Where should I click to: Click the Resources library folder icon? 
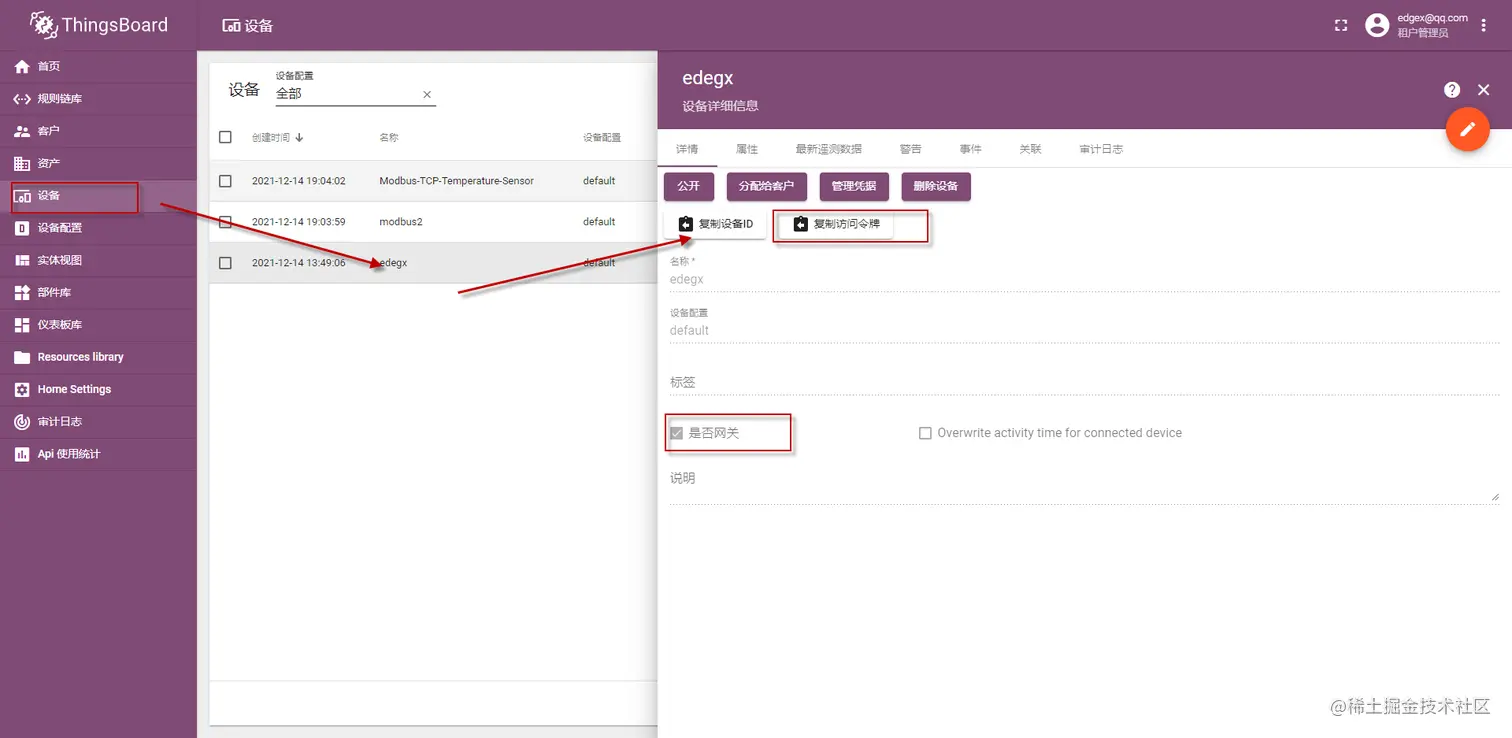pyautogui.click(x=21, y=357)
